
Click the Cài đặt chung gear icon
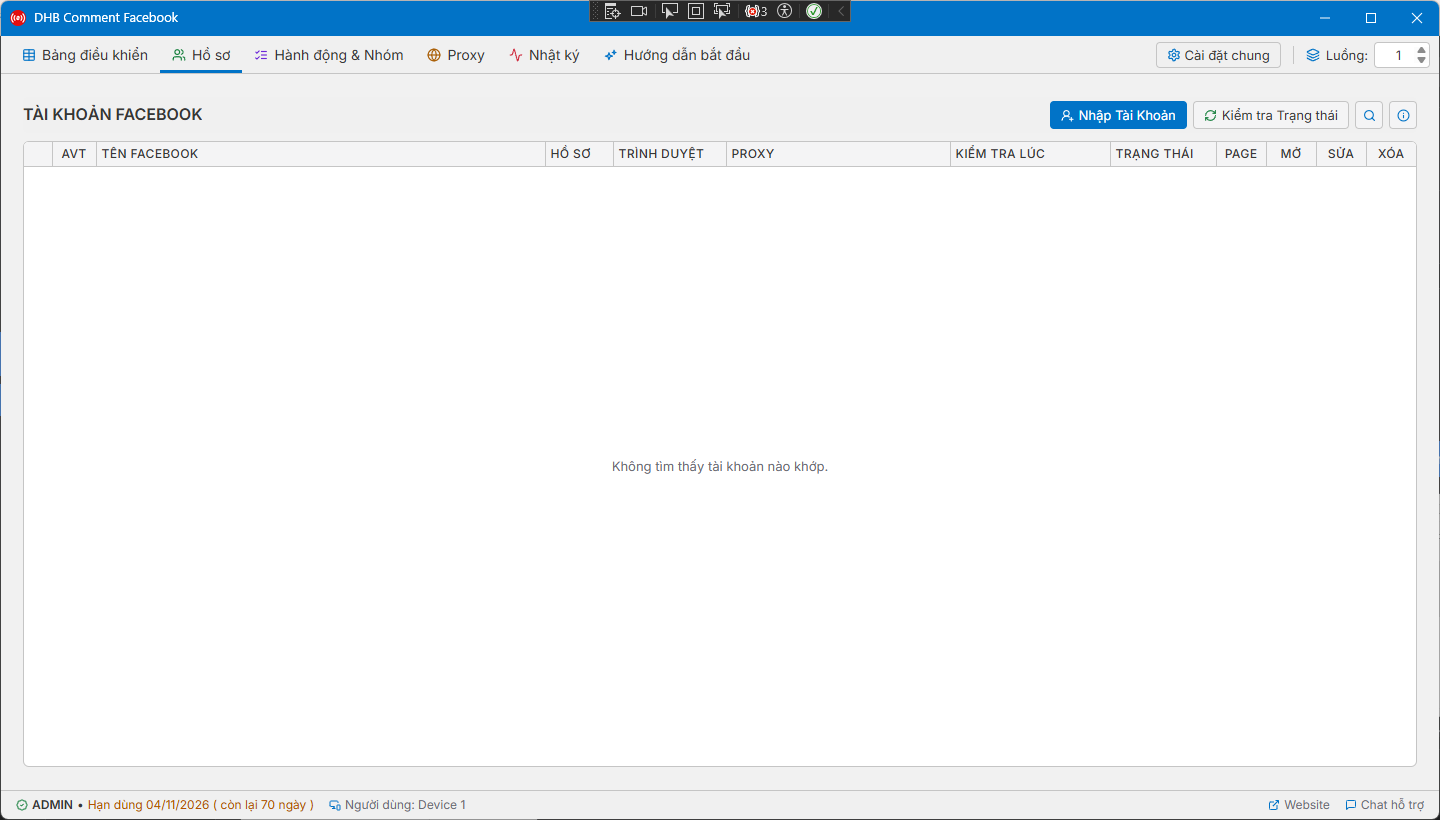(x=1174, y=55)
